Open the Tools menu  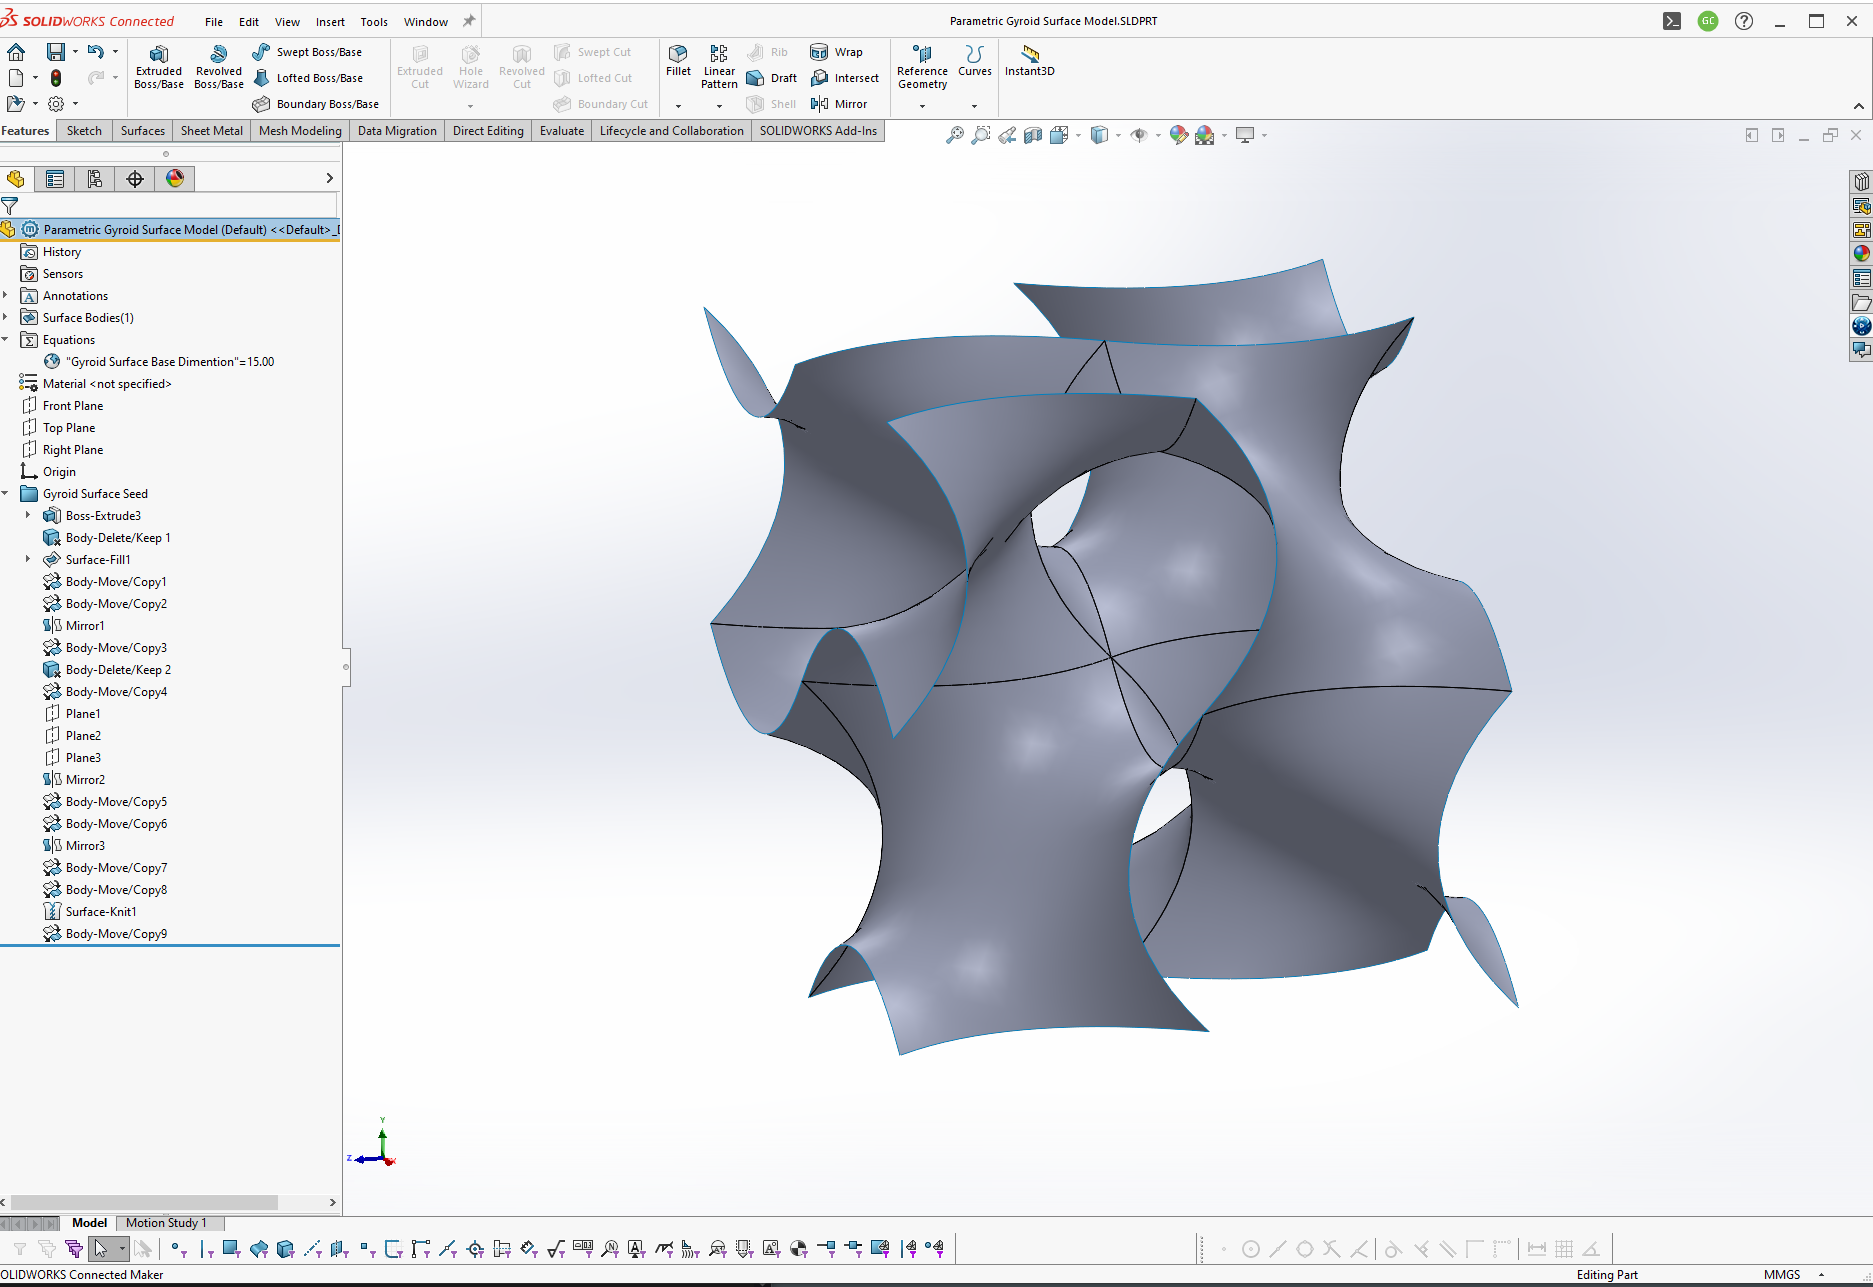click(x=374, y=22)
